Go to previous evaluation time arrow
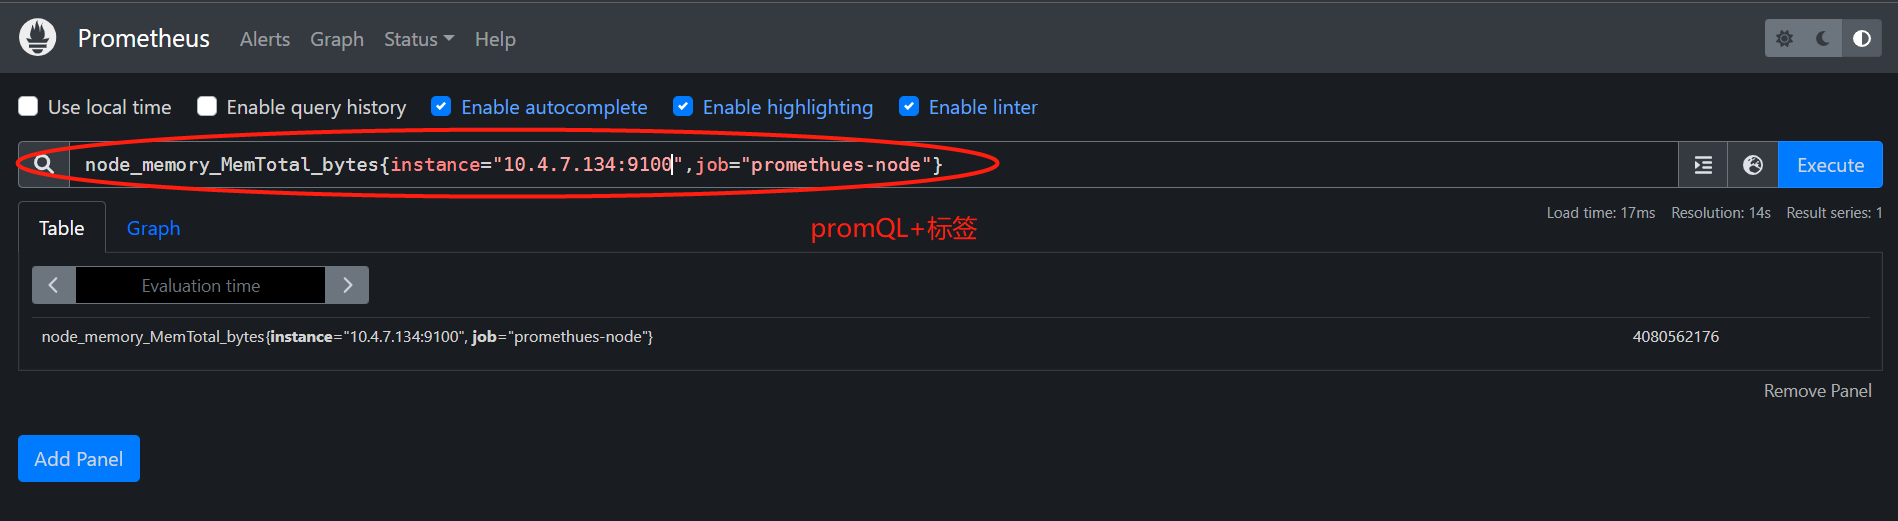 pos(54,285)
